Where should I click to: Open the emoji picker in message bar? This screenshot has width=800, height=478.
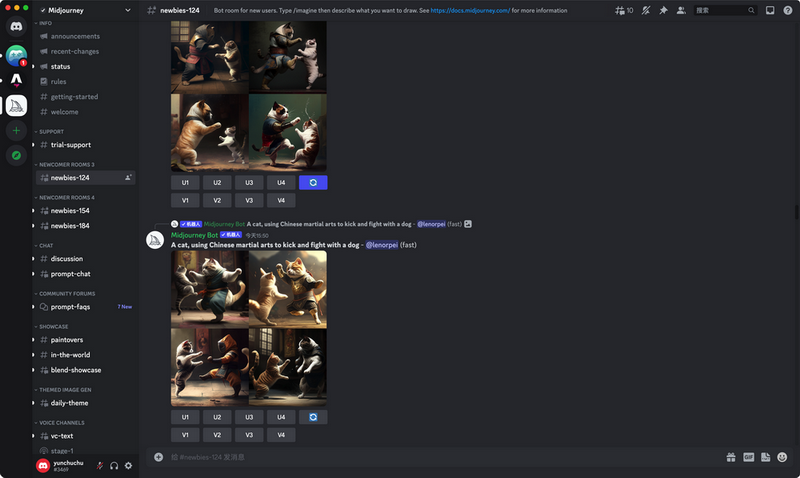782,457
